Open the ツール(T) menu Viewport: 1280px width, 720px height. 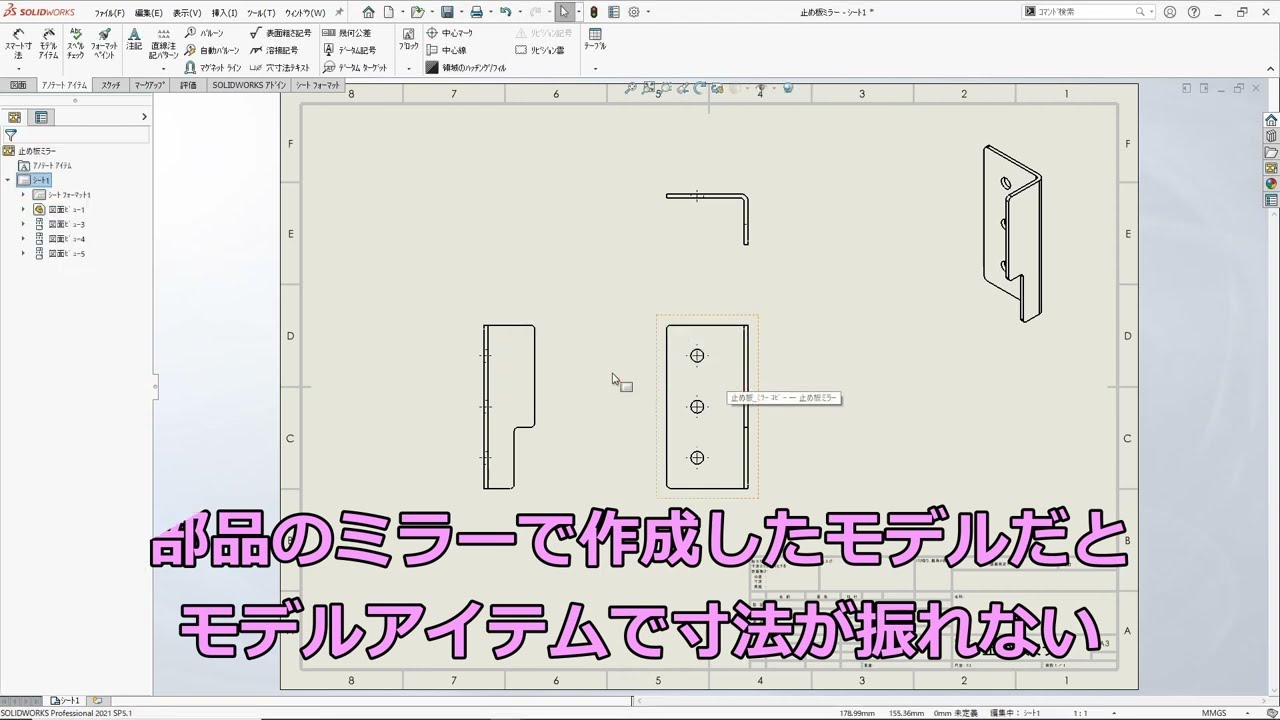[261, 13]
